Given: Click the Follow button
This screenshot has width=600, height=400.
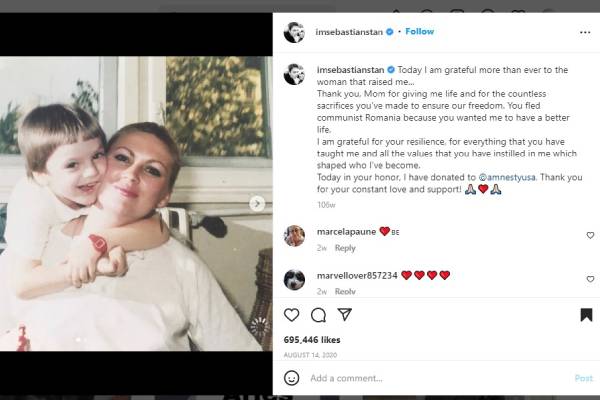Looking at the screenshot, I should 420,32.
